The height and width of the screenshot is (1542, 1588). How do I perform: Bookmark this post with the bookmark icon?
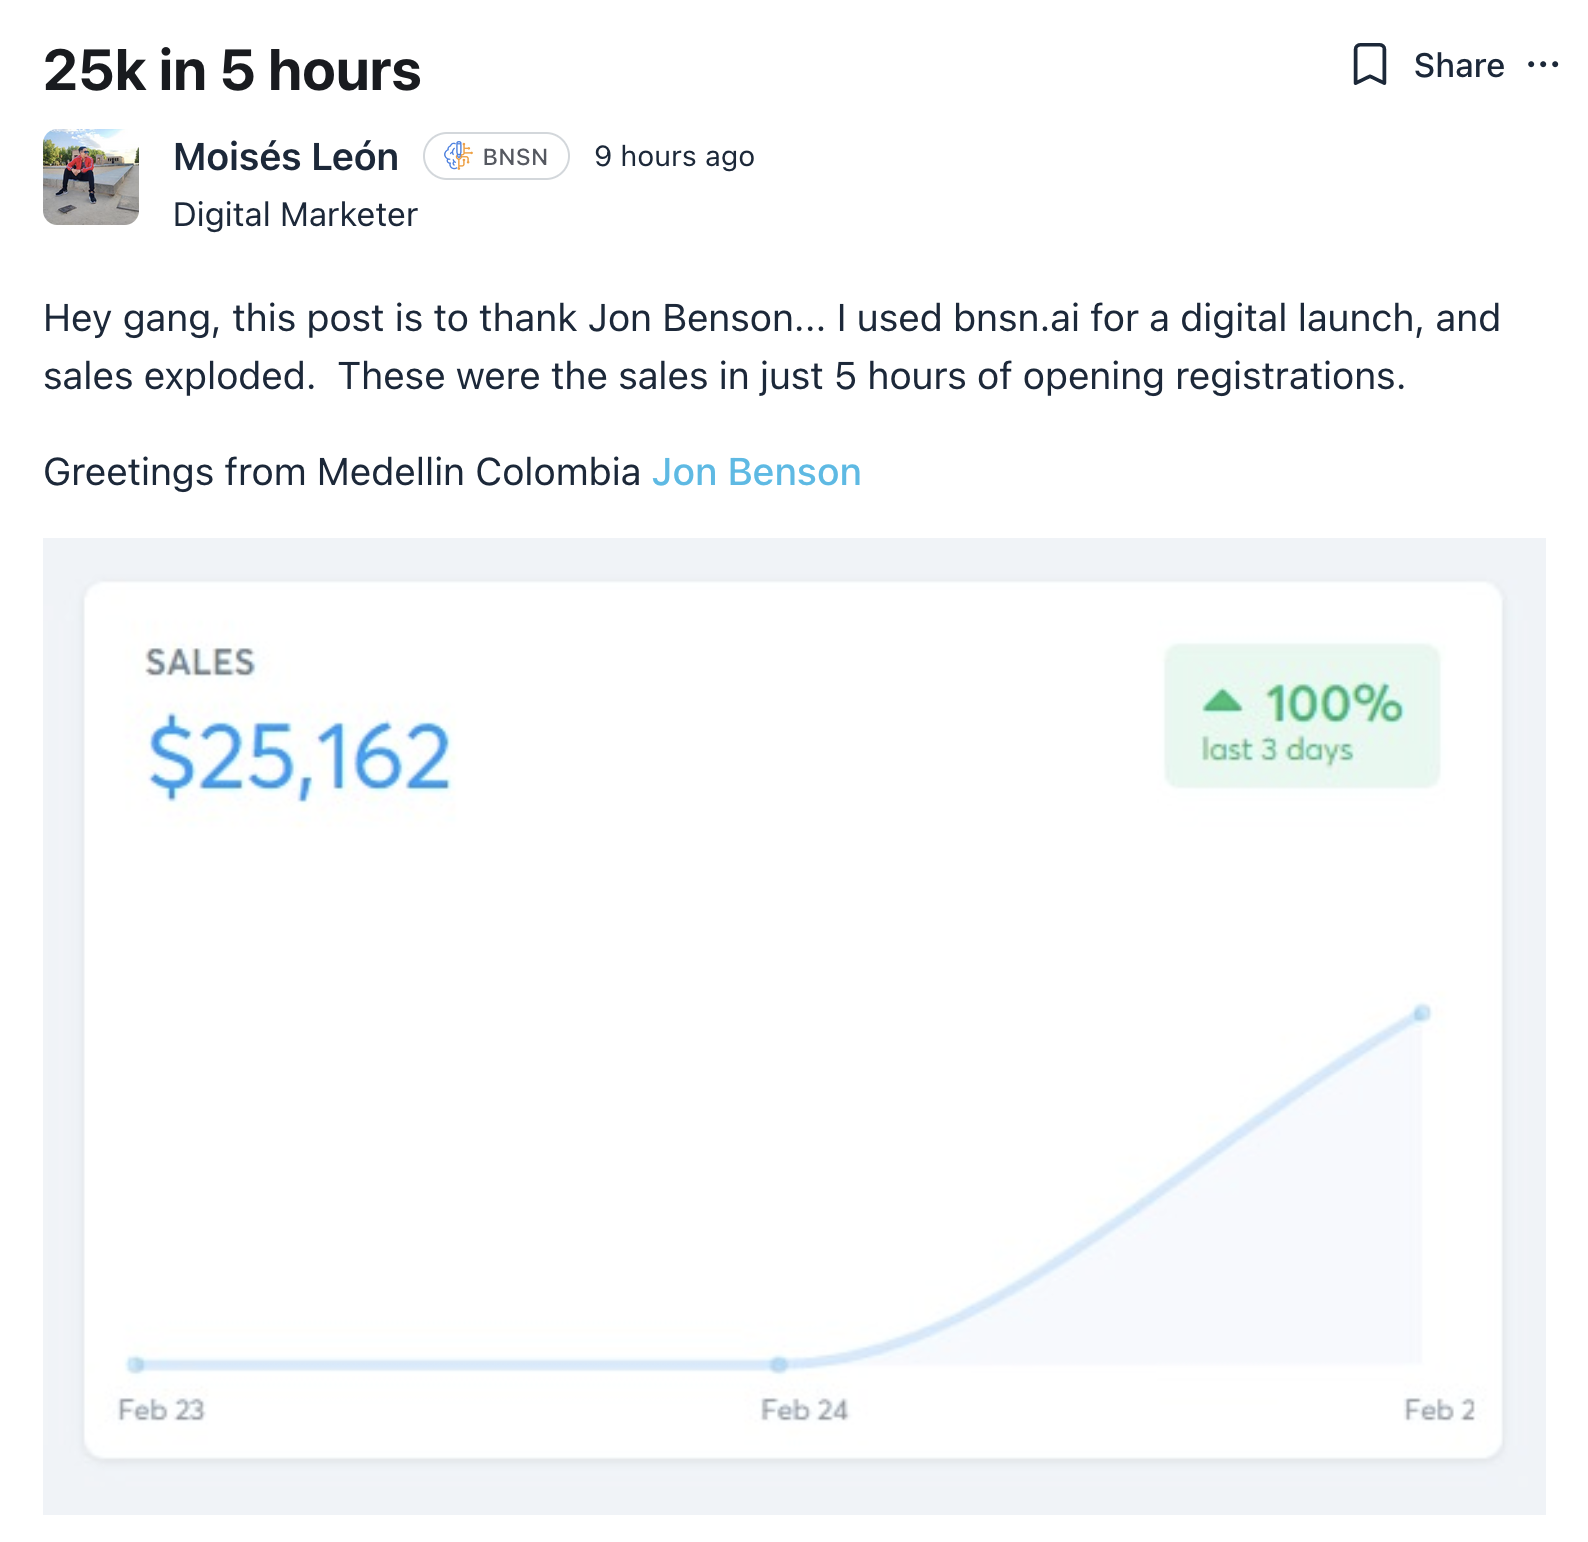tap(1369, 65)
